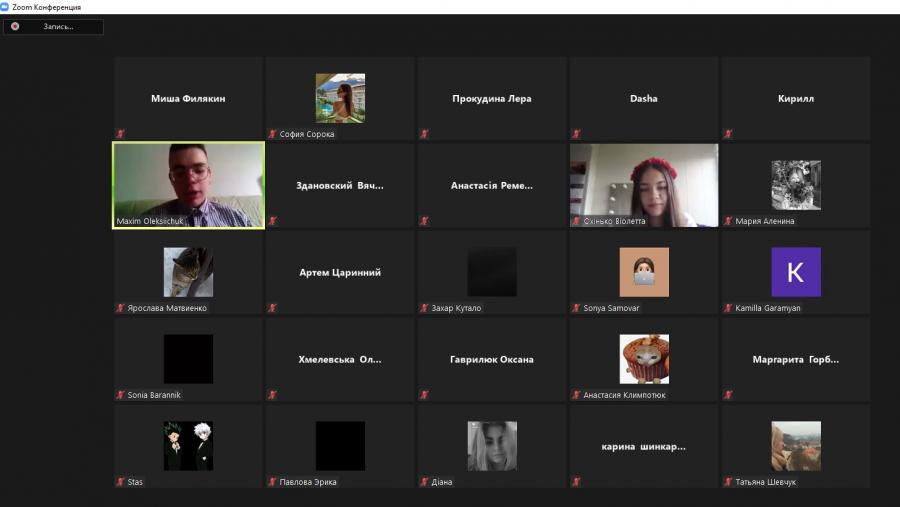Click the anime characters avatar of Stas
900x507 pixels.
tap(188, 446)
